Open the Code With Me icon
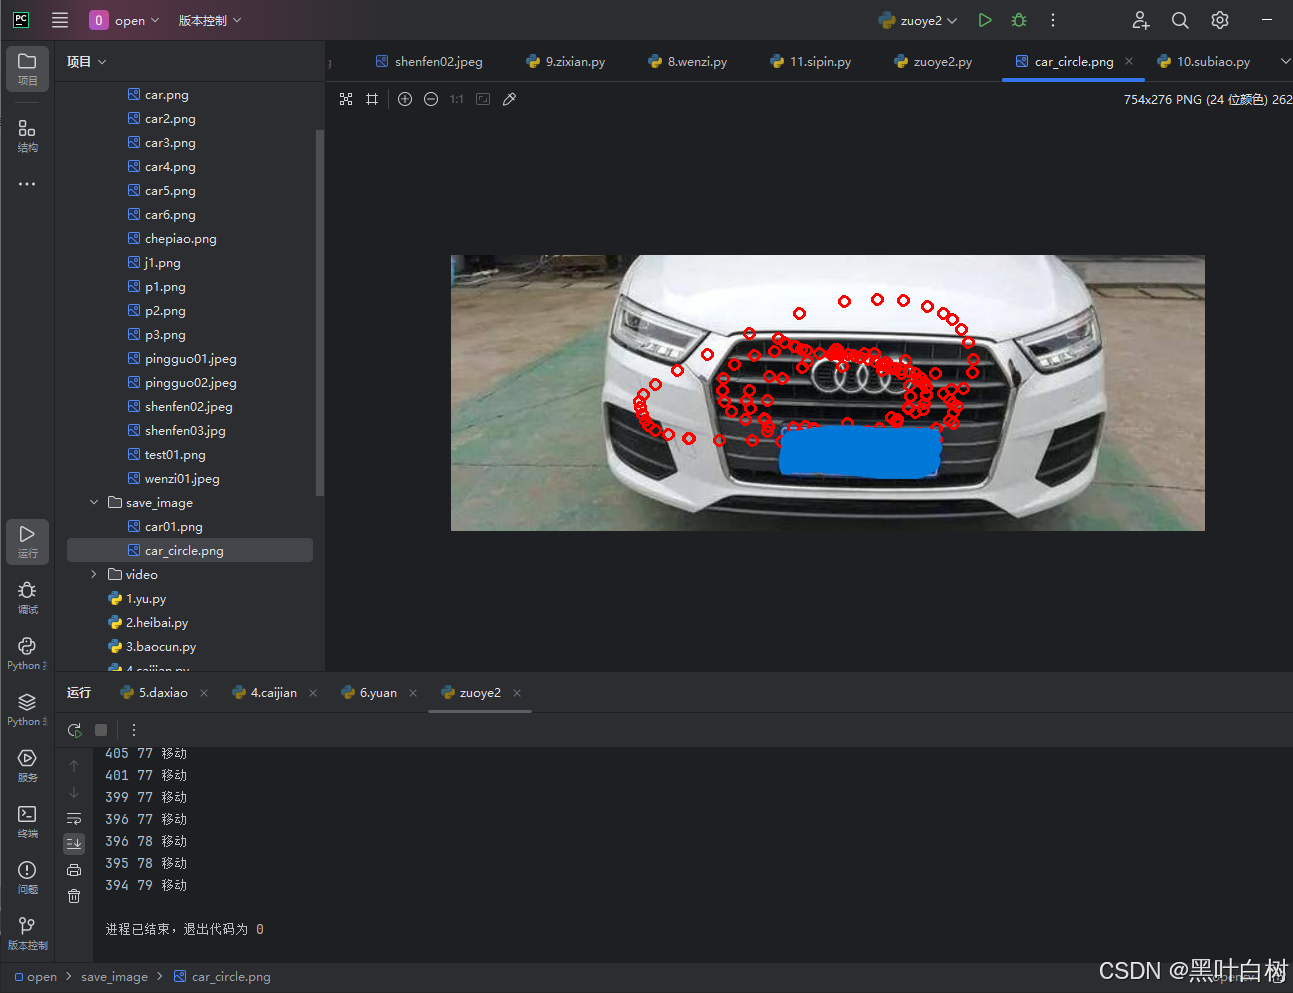This screenshot has width=1293, height=993. point(1140,20)
